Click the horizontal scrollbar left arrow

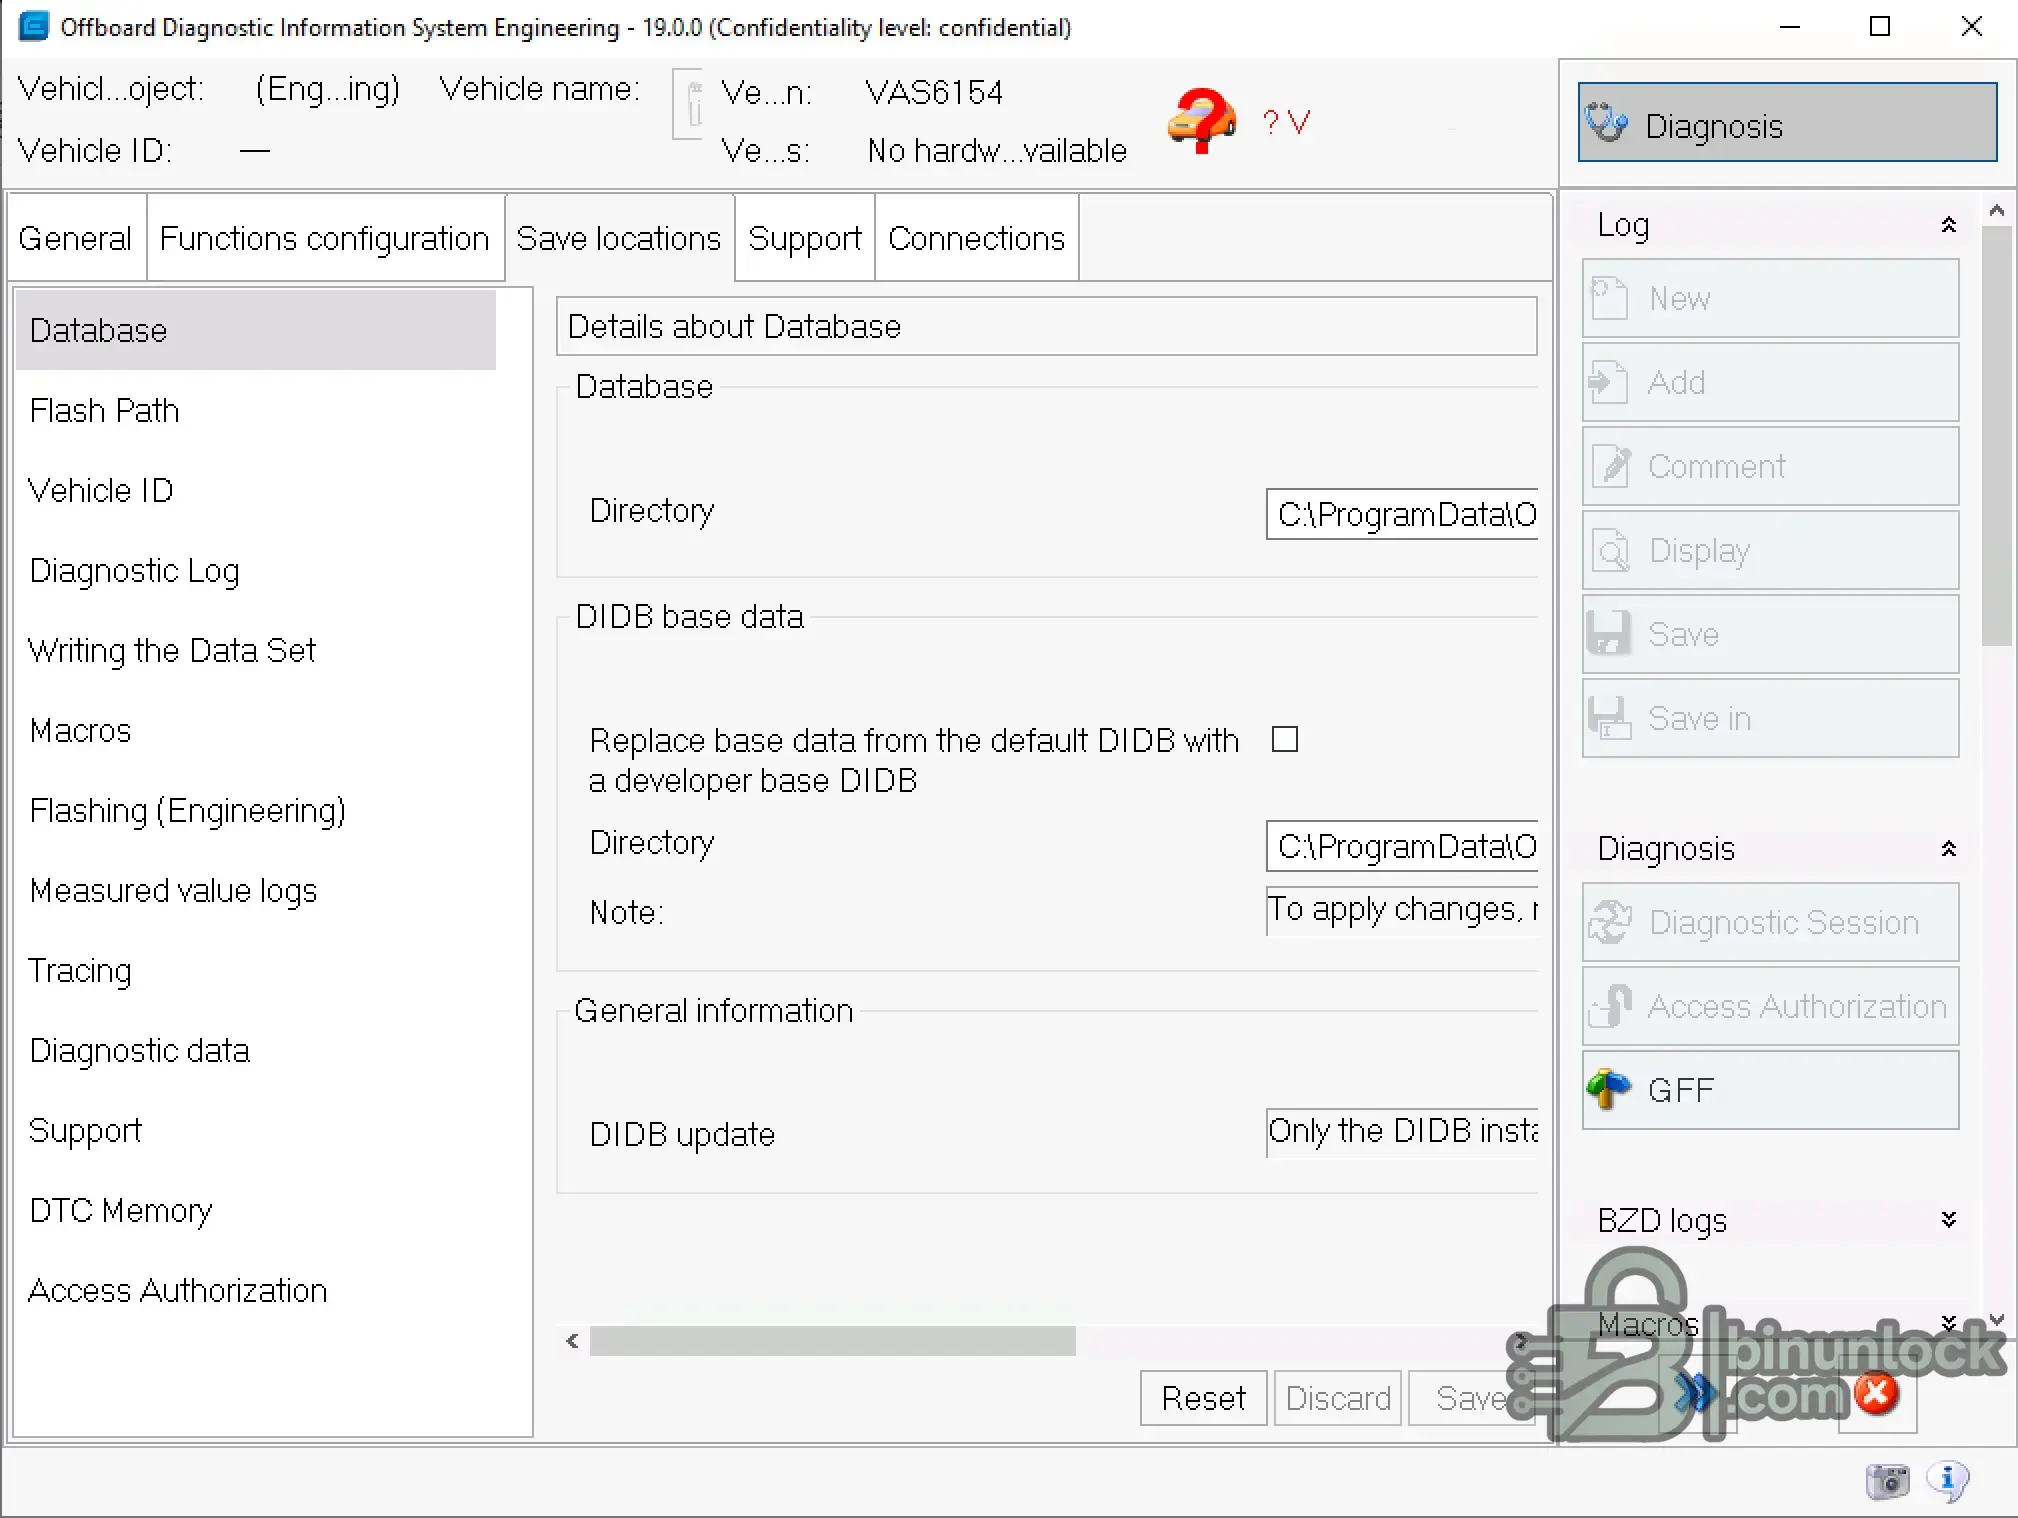[572, 1341]
